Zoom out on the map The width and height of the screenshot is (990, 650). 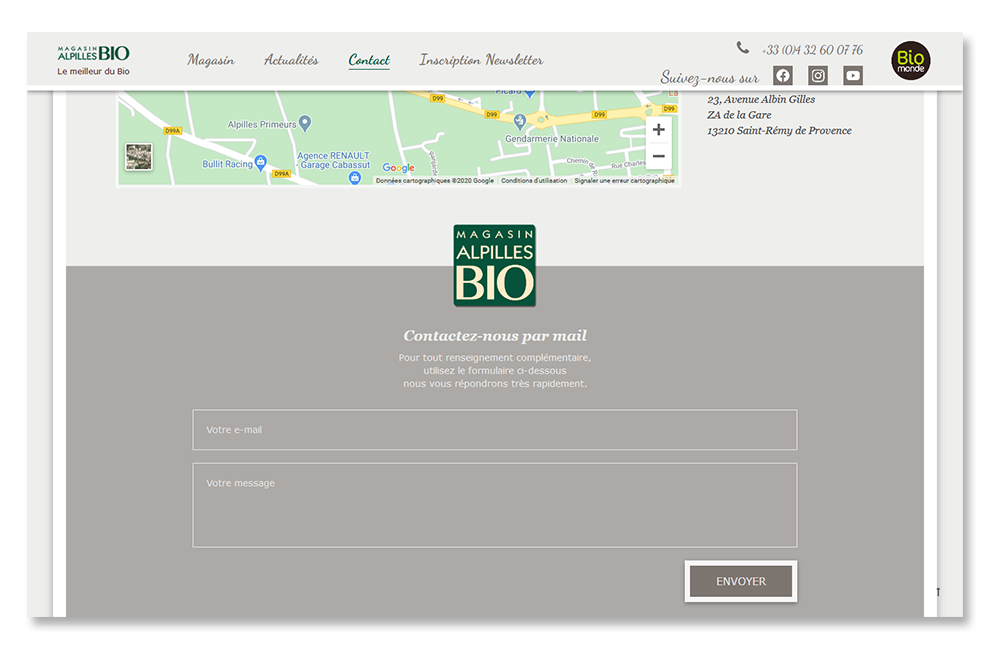[x=658, y=157]
